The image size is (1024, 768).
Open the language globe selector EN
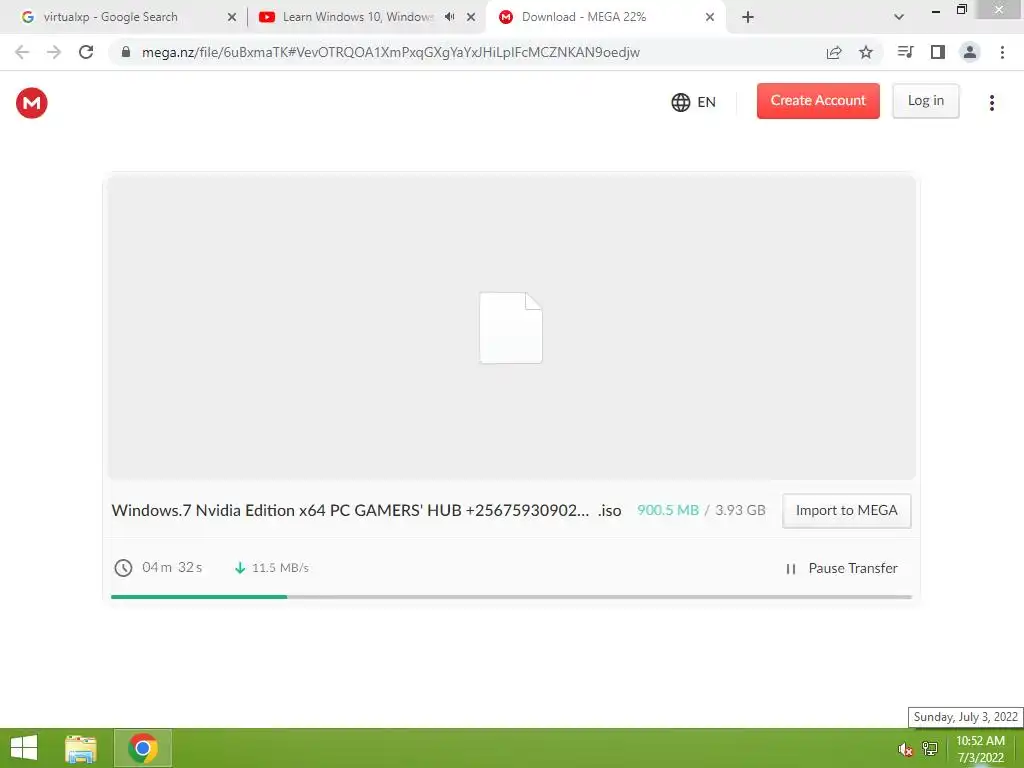694,102
